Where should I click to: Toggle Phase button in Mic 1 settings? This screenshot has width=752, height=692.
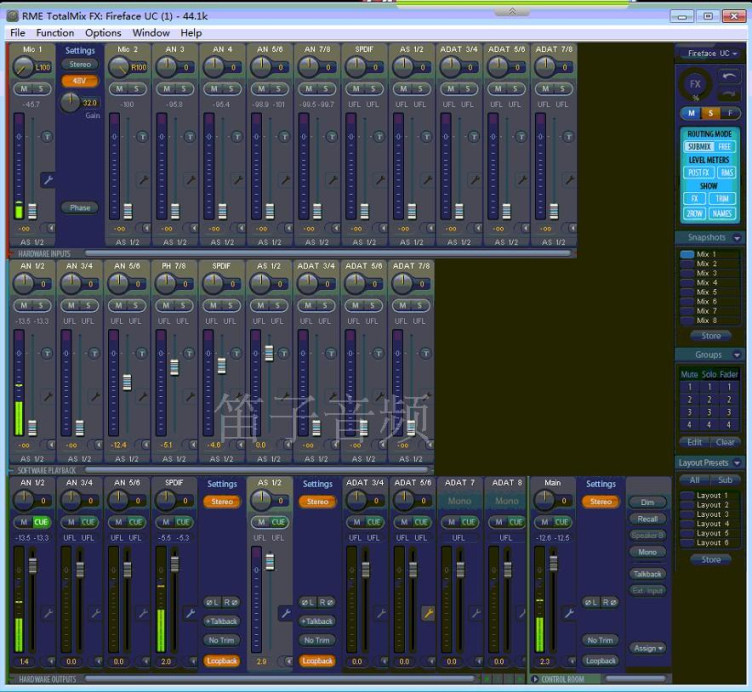[80, 208]
